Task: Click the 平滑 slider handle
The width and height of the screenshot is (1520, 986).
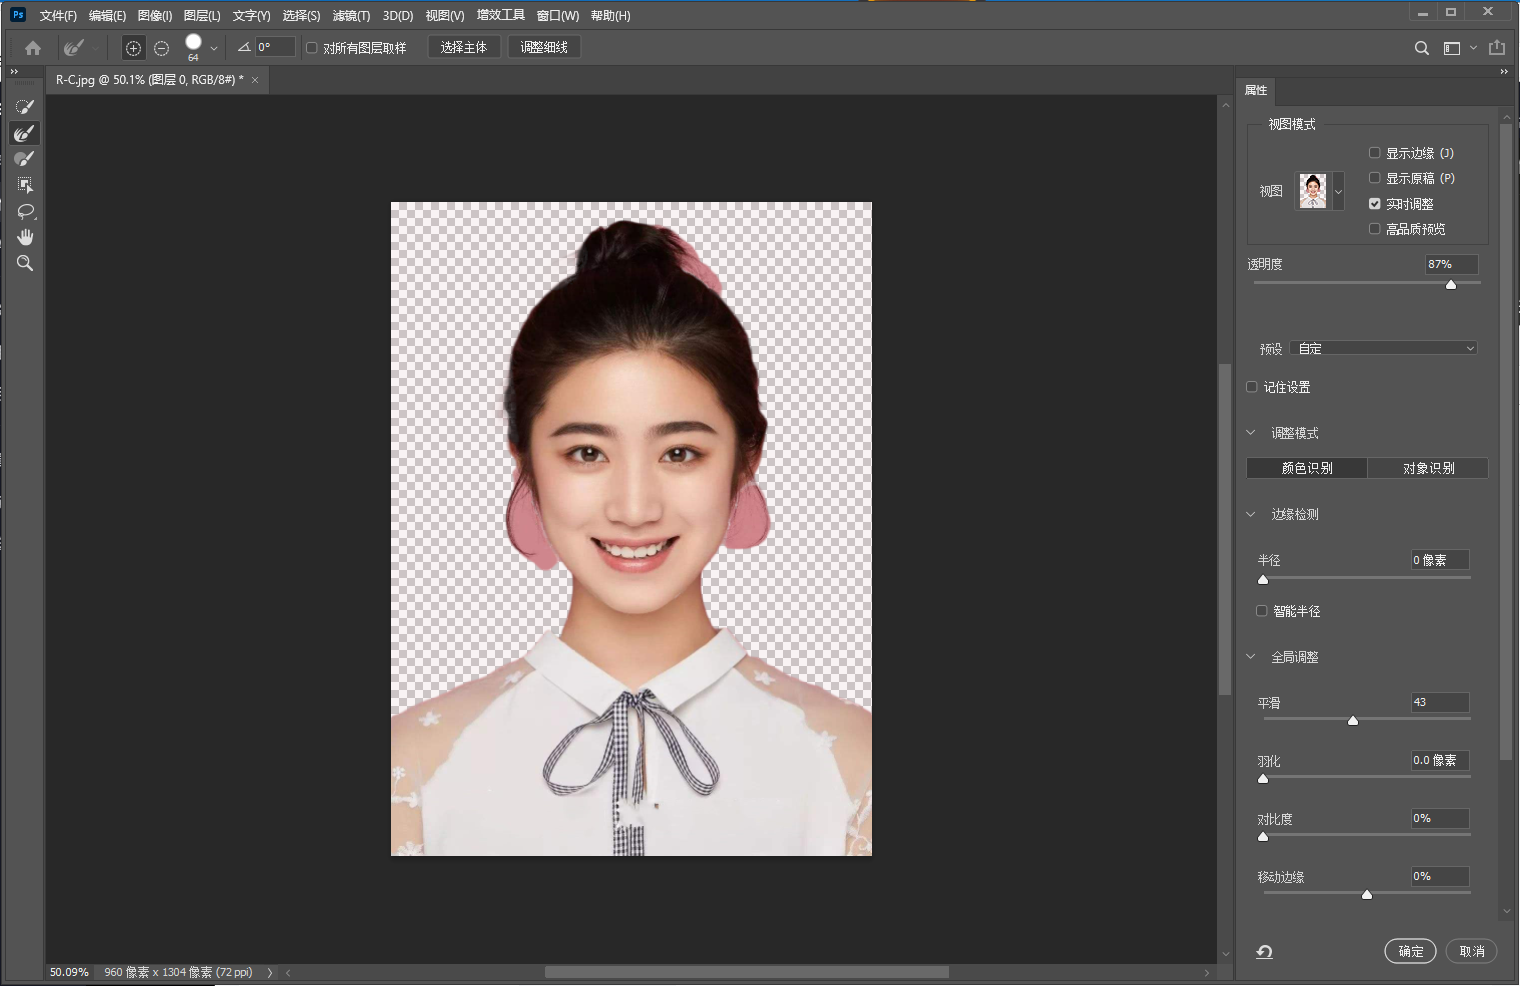Action: (1353, 721)
